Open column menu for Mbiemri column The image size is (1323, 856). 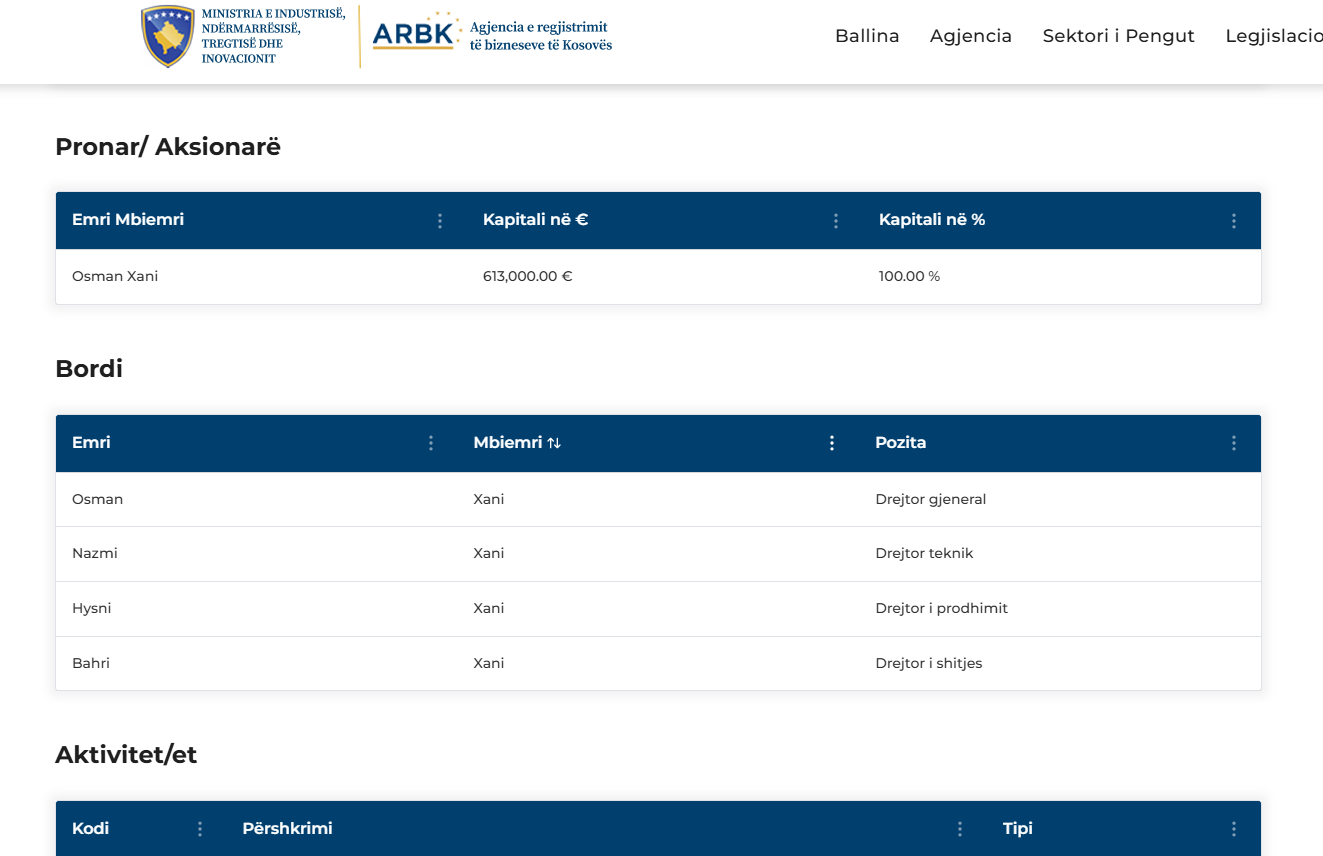tap(832, 443)
